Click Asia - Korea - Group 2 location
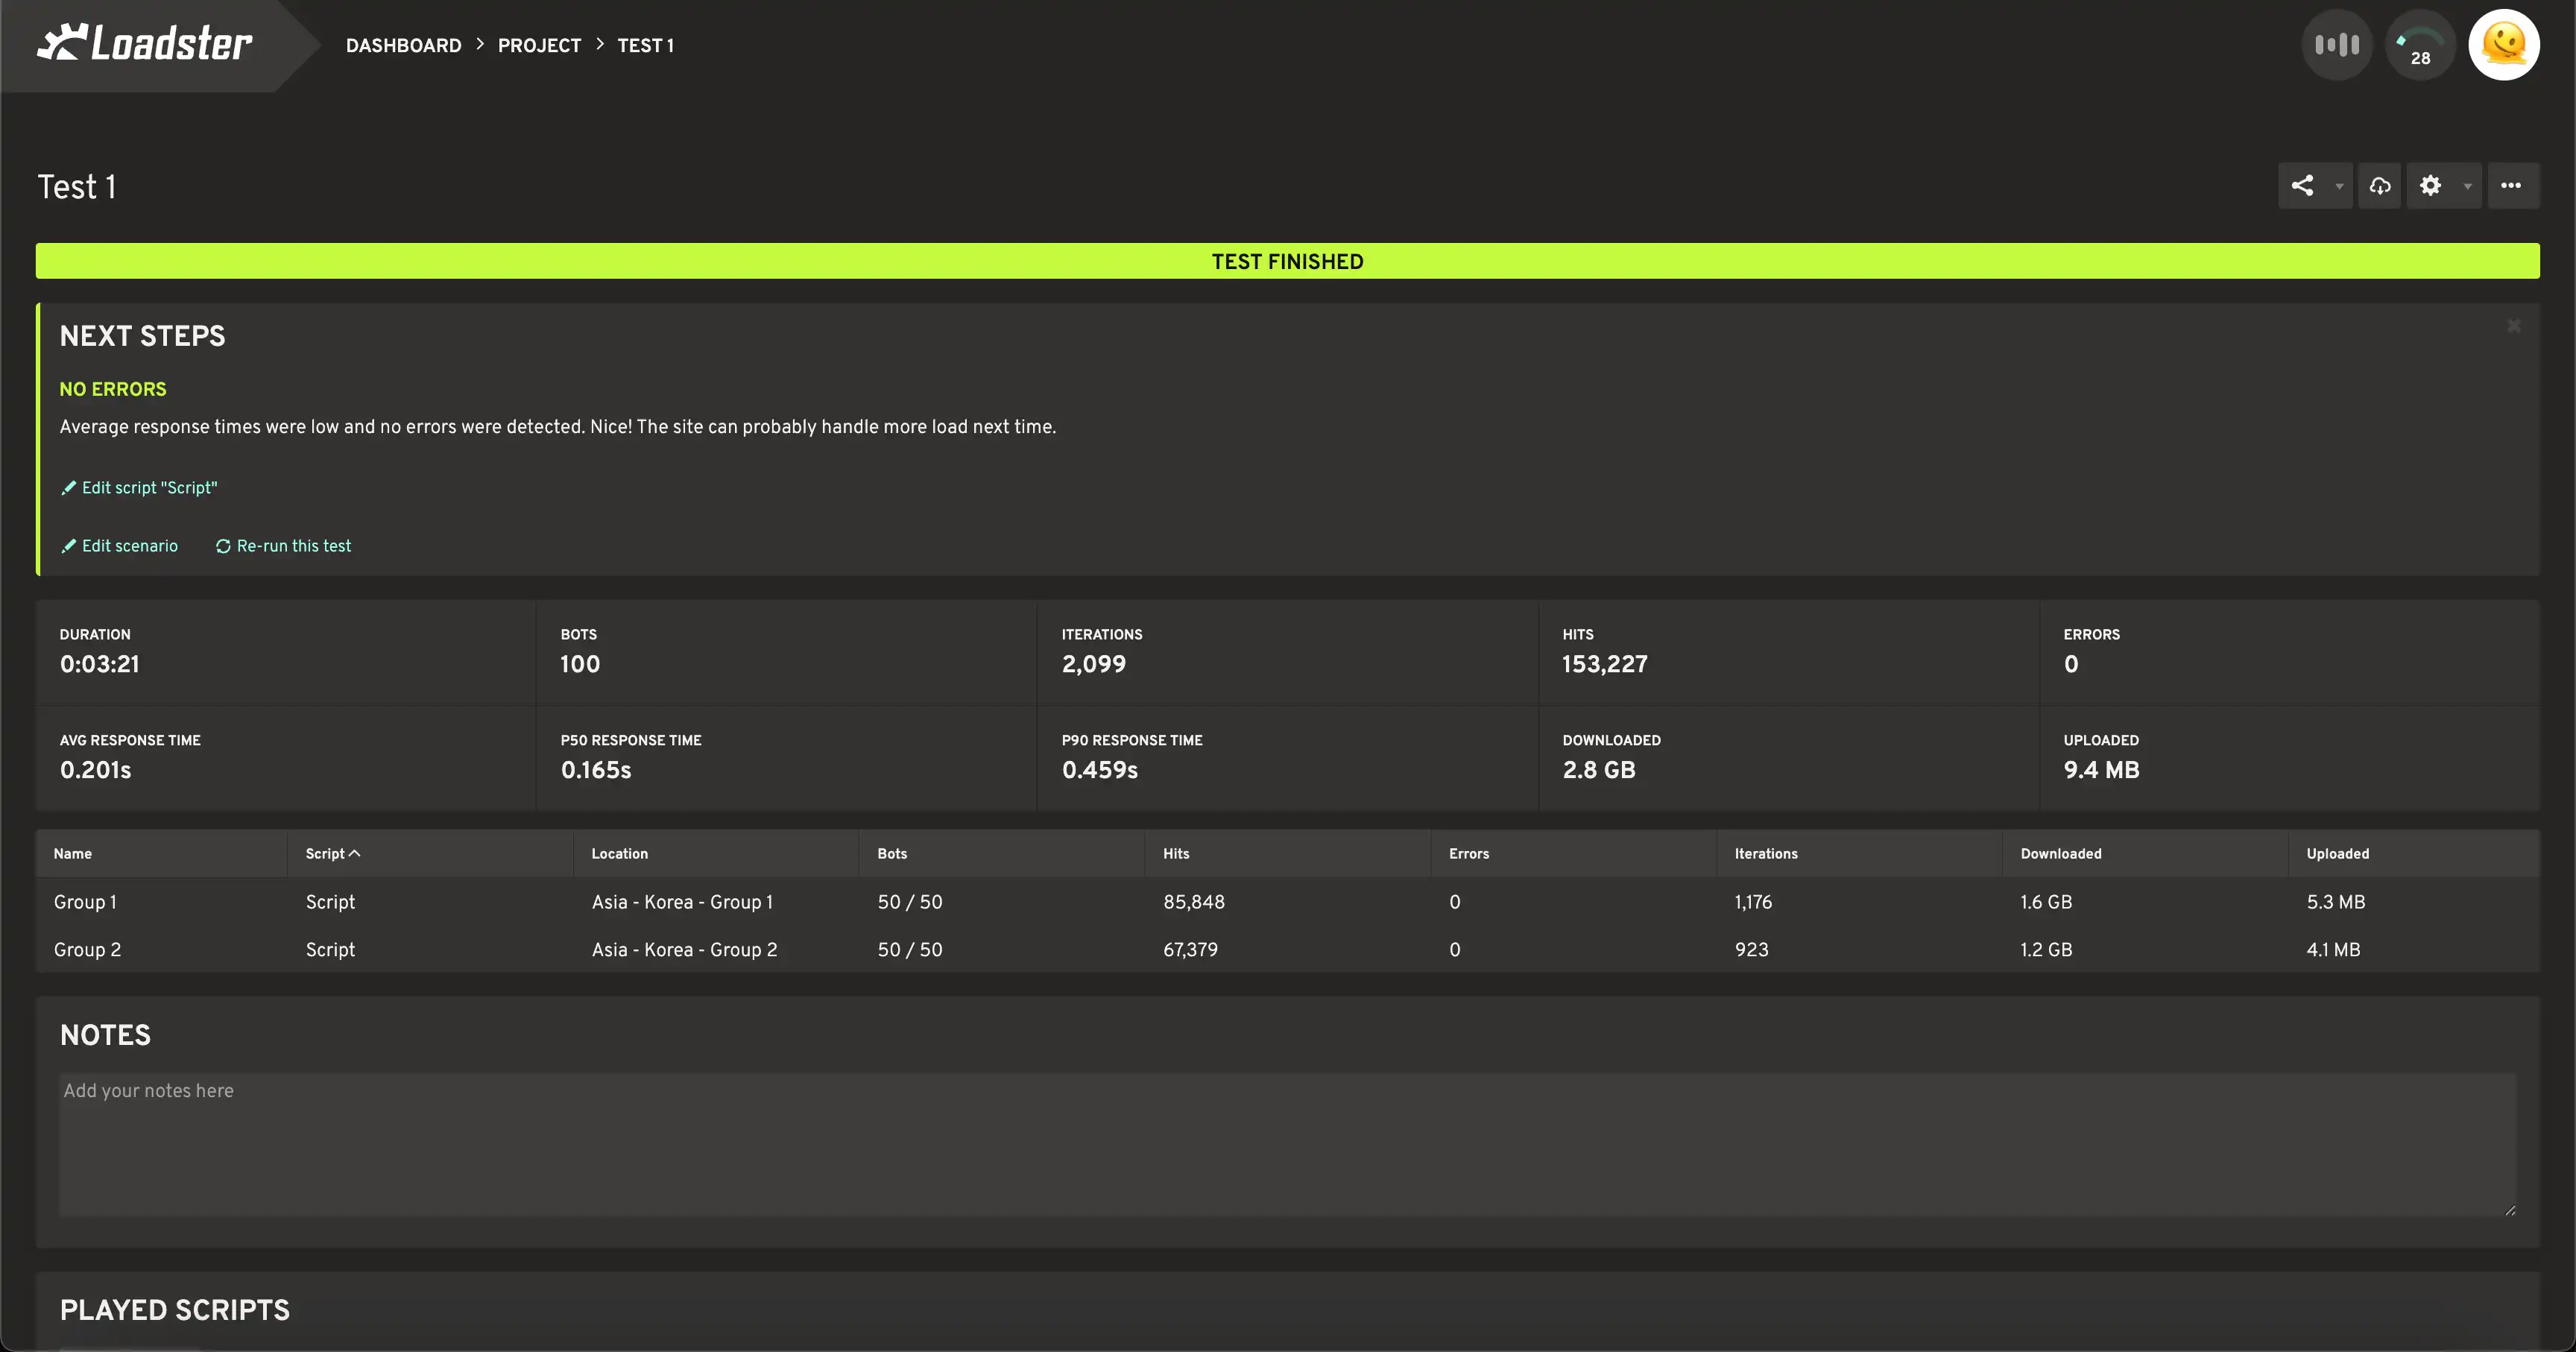 coord(684,950)
